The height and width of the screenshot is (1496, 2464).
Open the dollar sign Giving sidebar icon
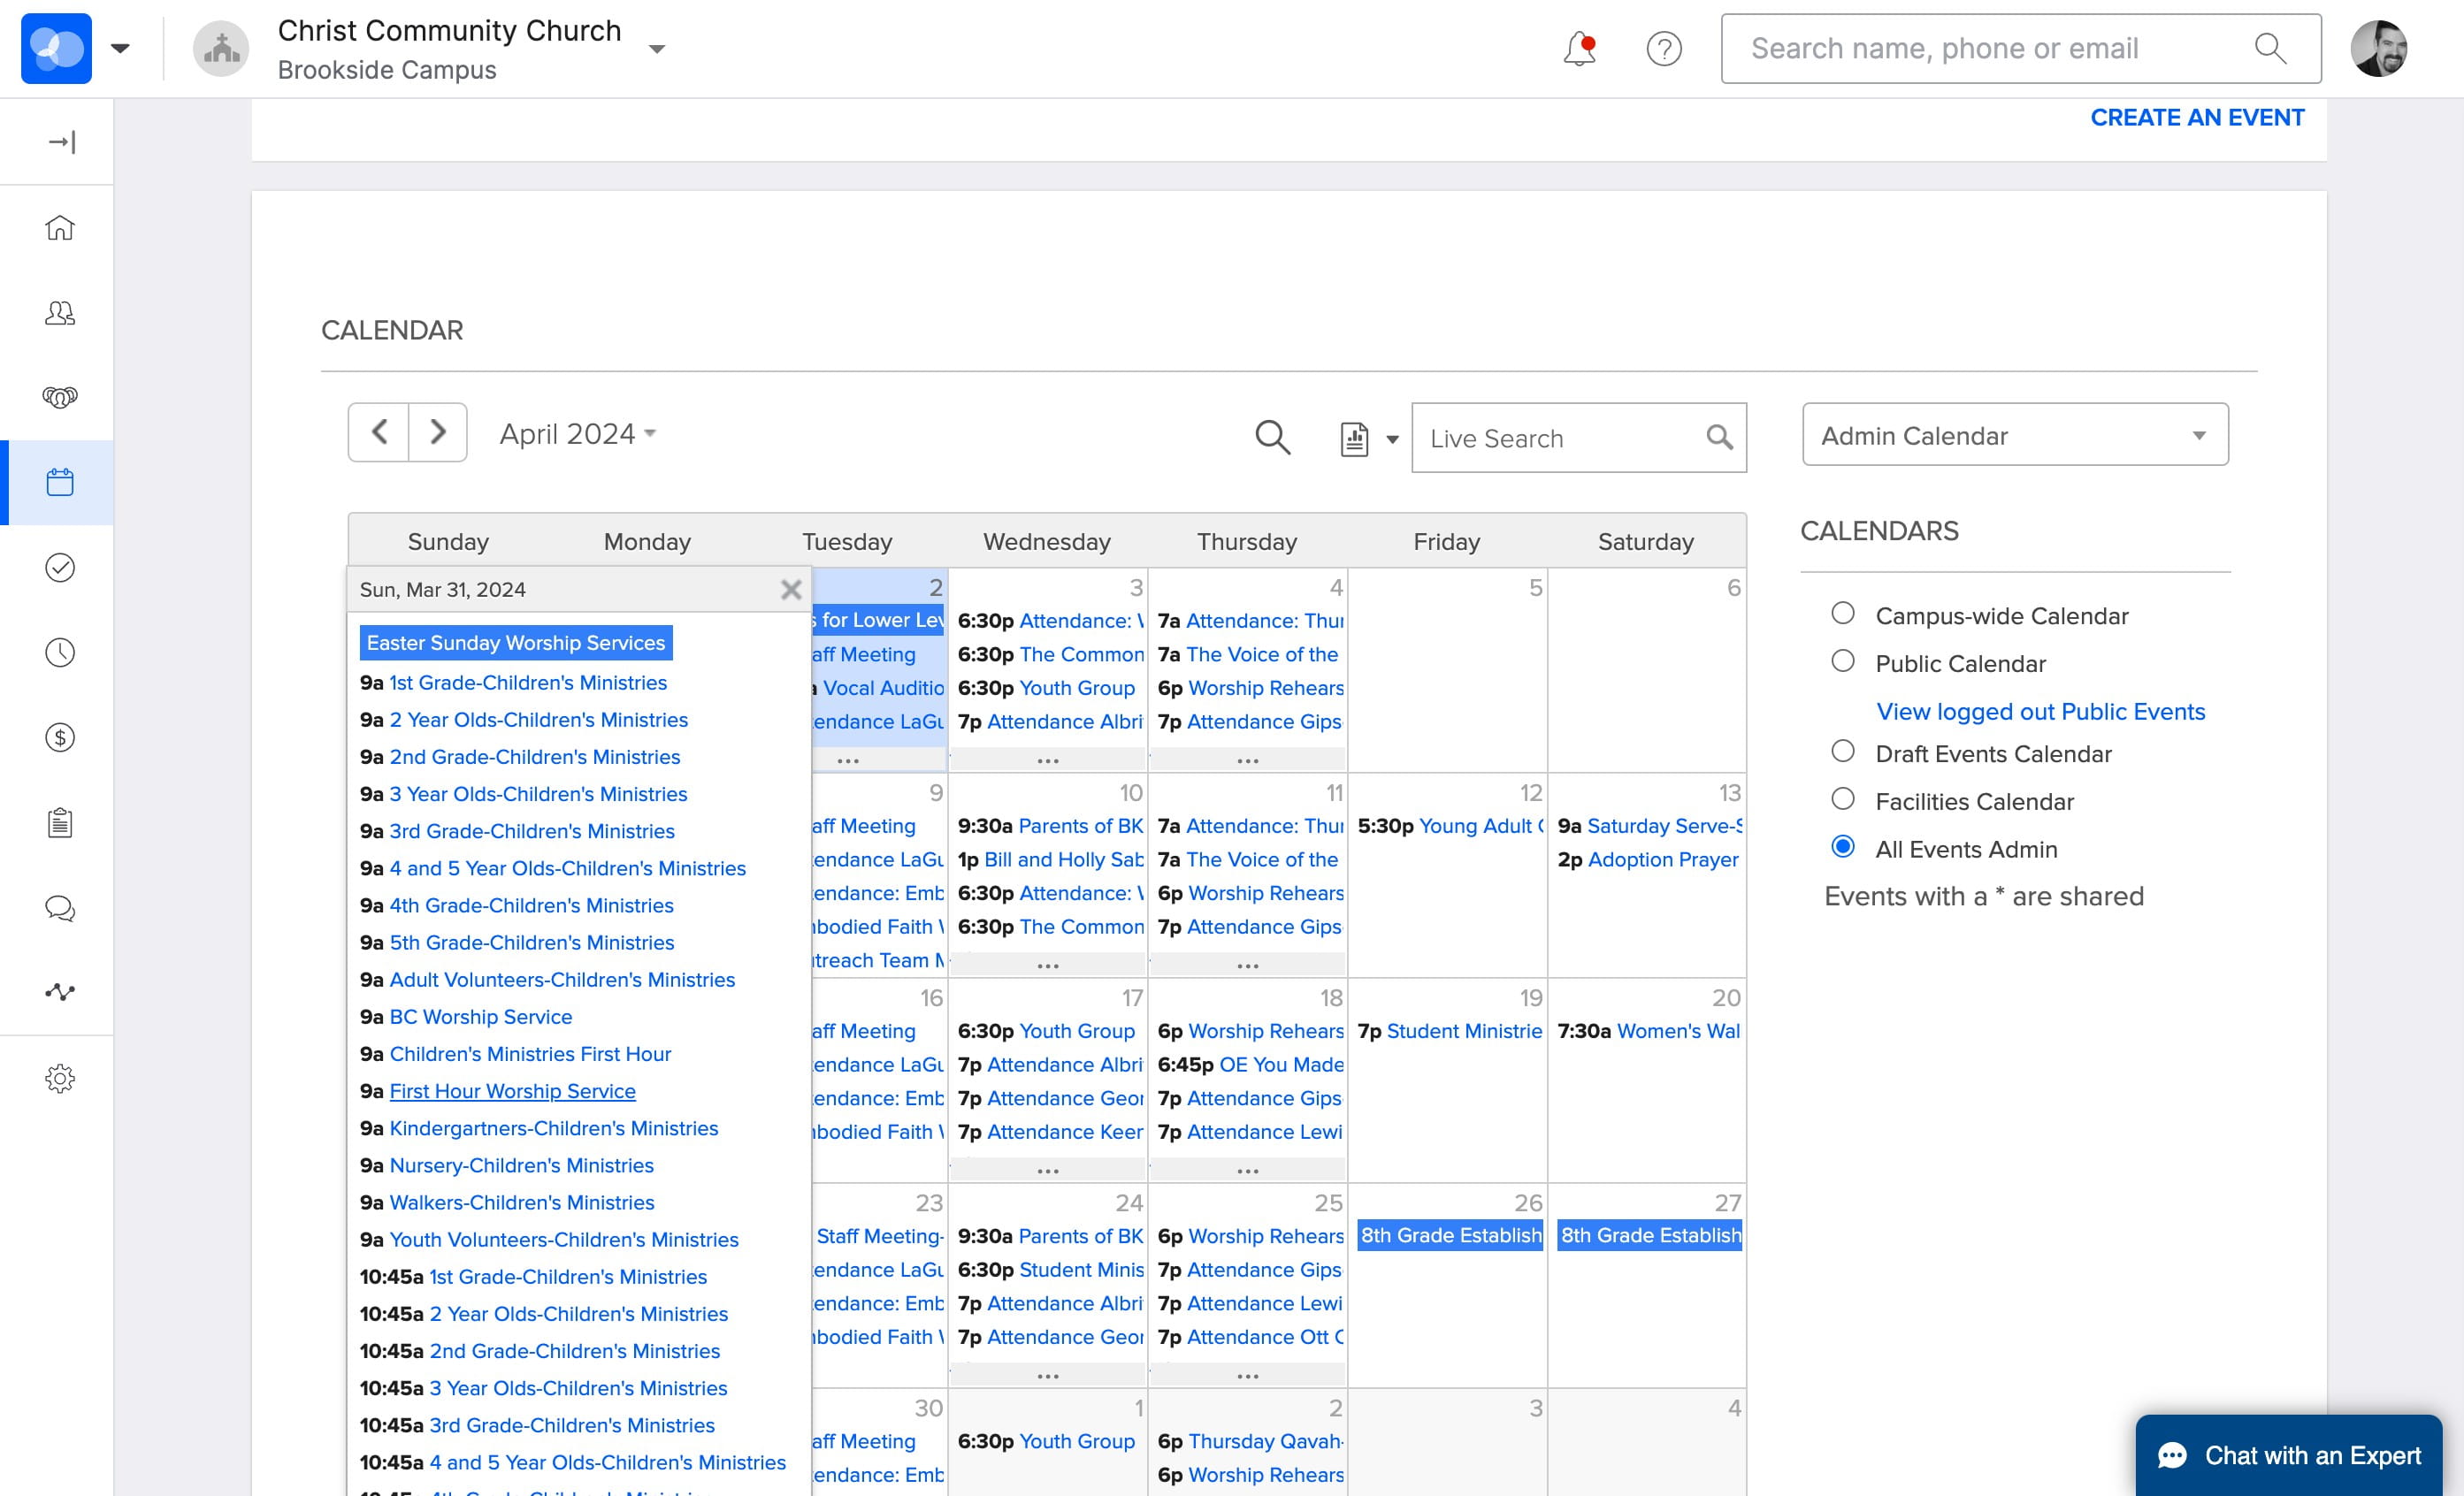[x=60, y=738]
